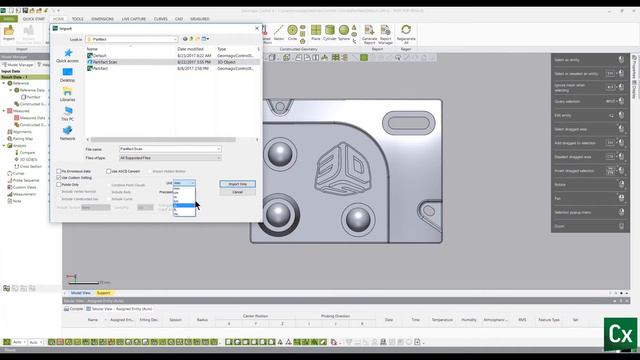Viewport: 640px width, 360px height.
Task: Select Note in the model tree
Action: click(14, 201)
